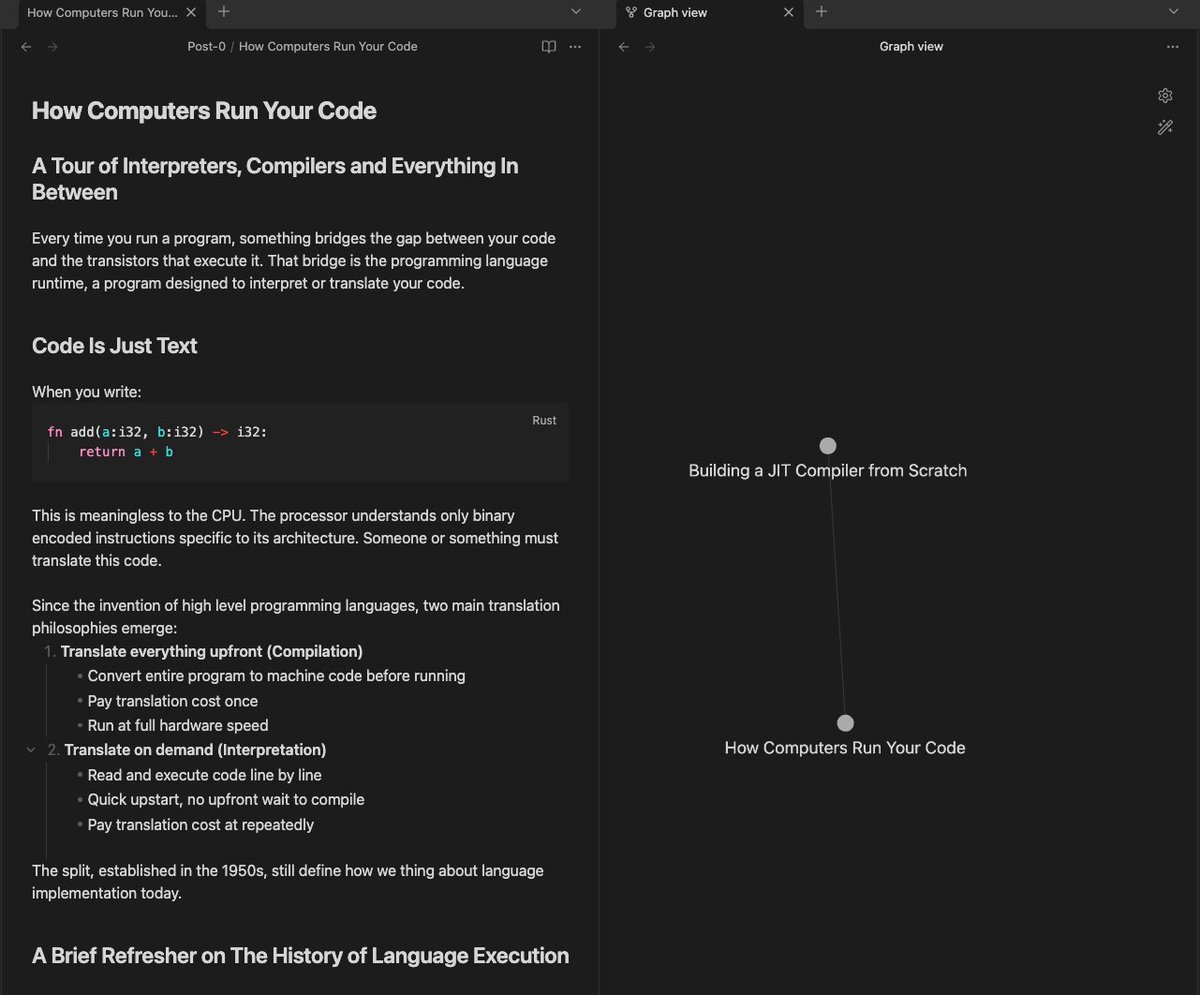Select the Graph view tab
The width and height of the screenshot is (1200, 995).
708,13
